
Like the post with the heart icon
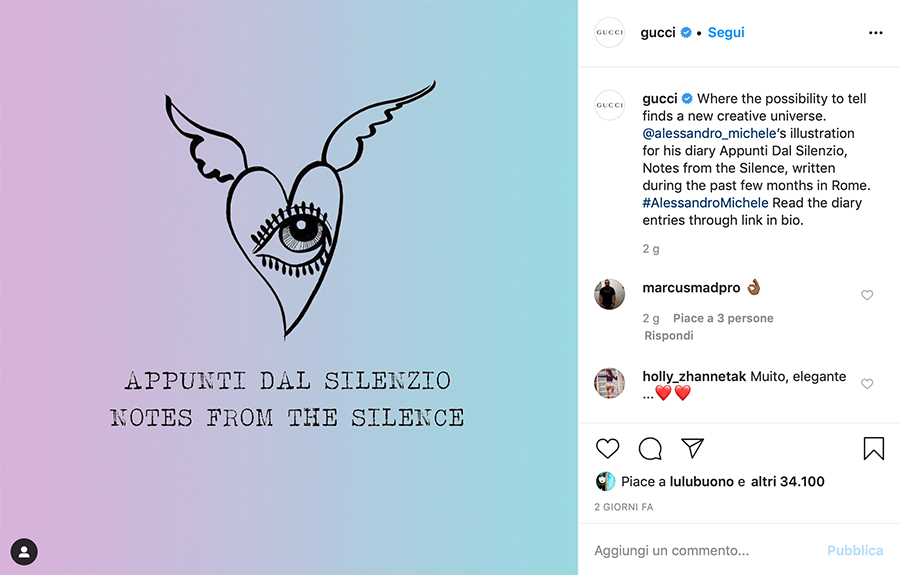click(x=607, y=448)
